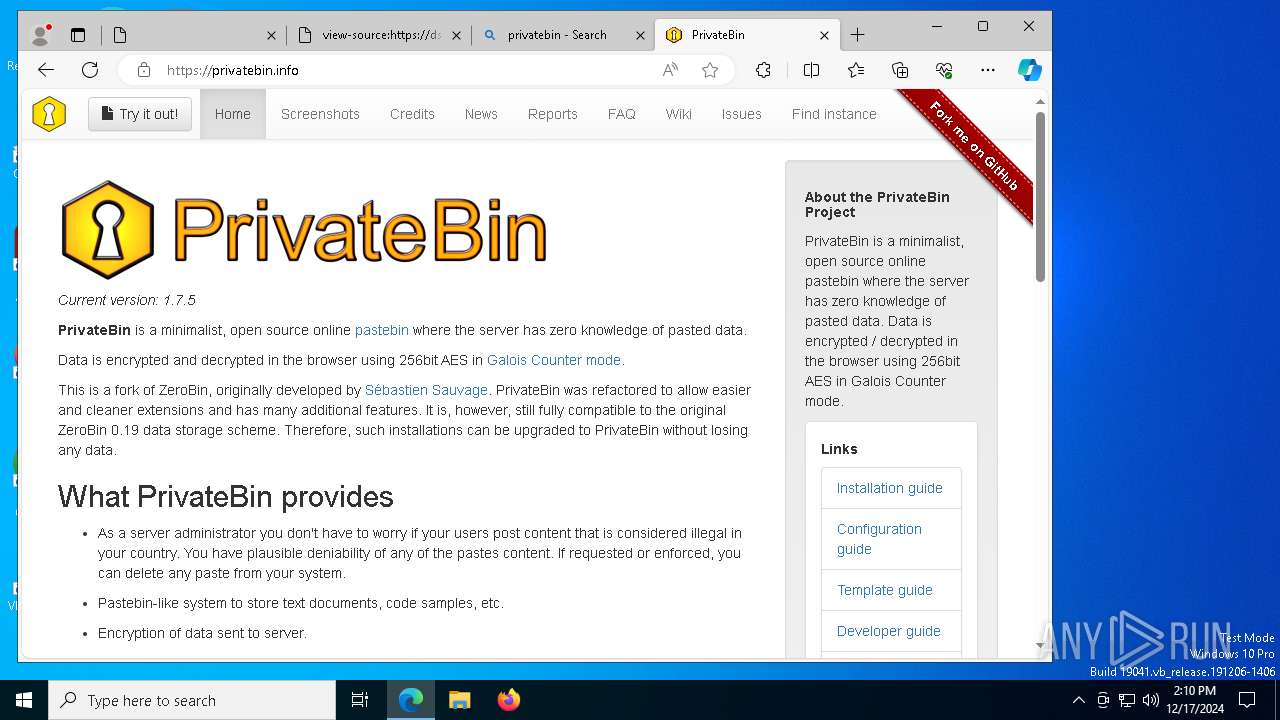Toggle the split screen icon
The height and width of the screenshot is (720, 1280).
click(811, 70)
